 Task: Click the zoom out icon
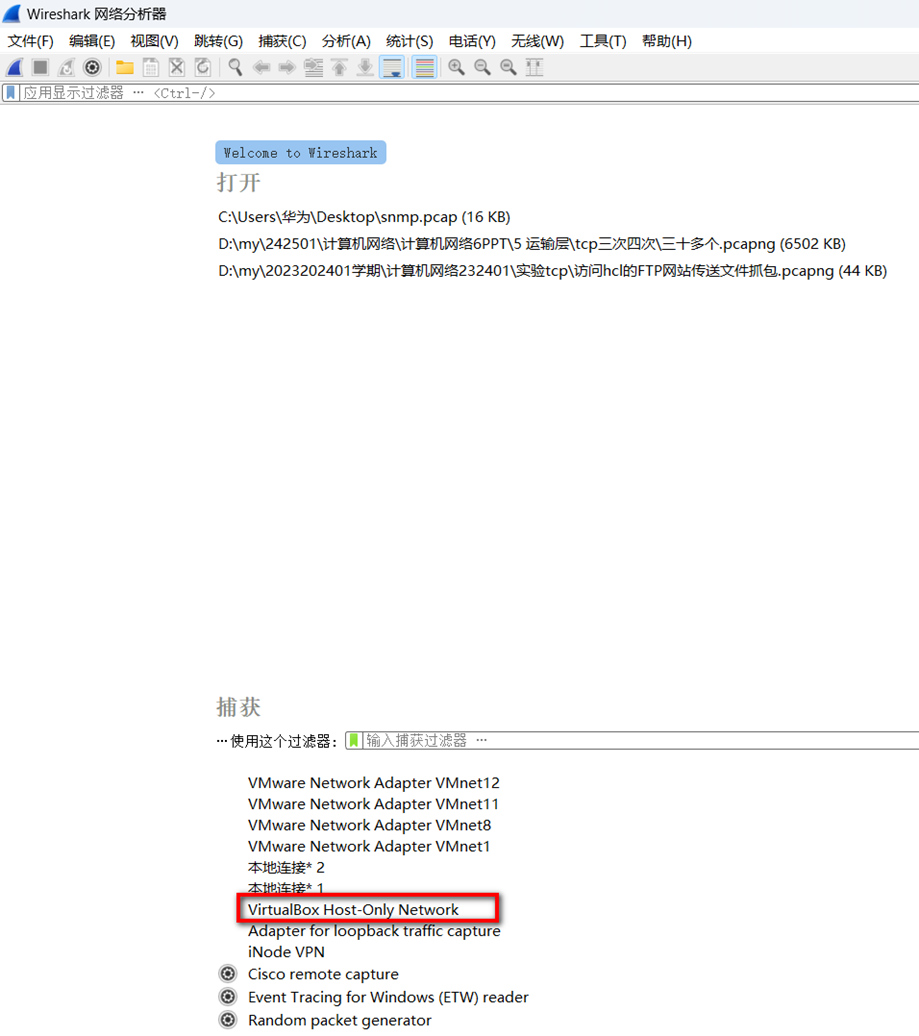[x=482, y=67]
